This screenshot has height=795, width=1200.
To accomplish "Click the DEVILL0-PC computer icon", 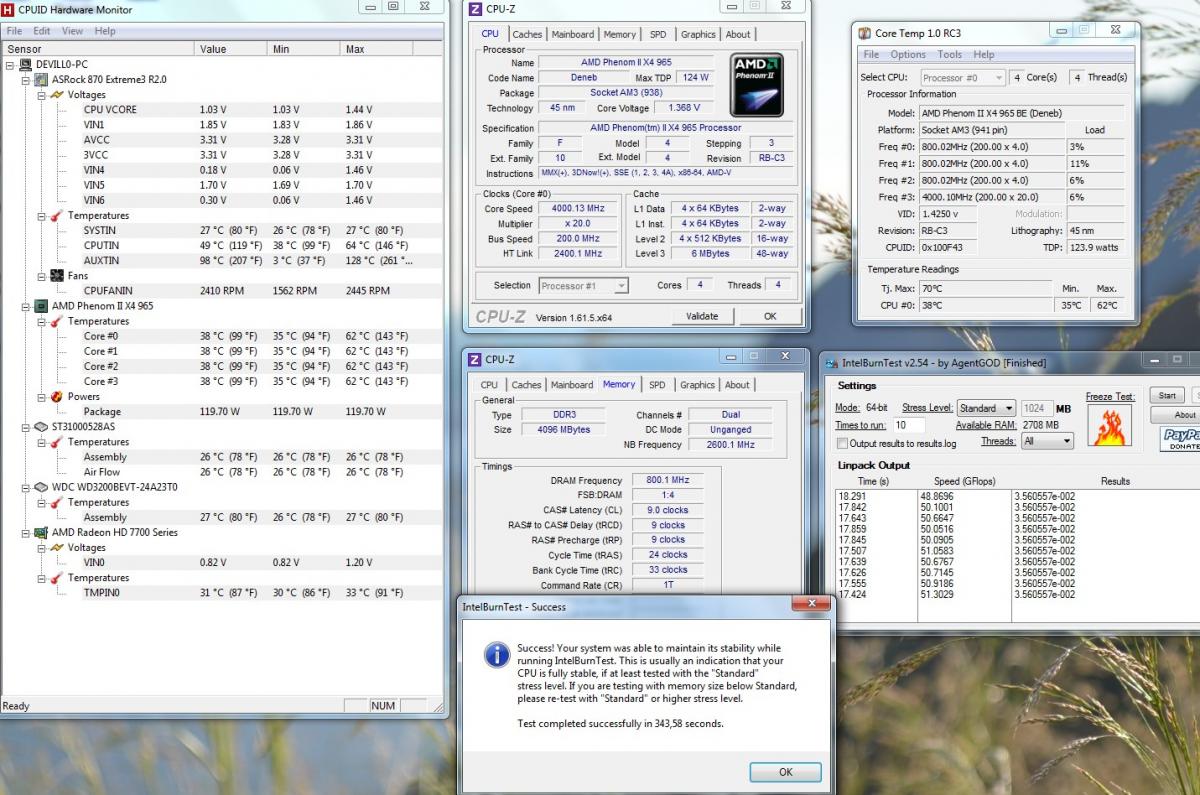I will pyautogui.click(x=25, y=64).
